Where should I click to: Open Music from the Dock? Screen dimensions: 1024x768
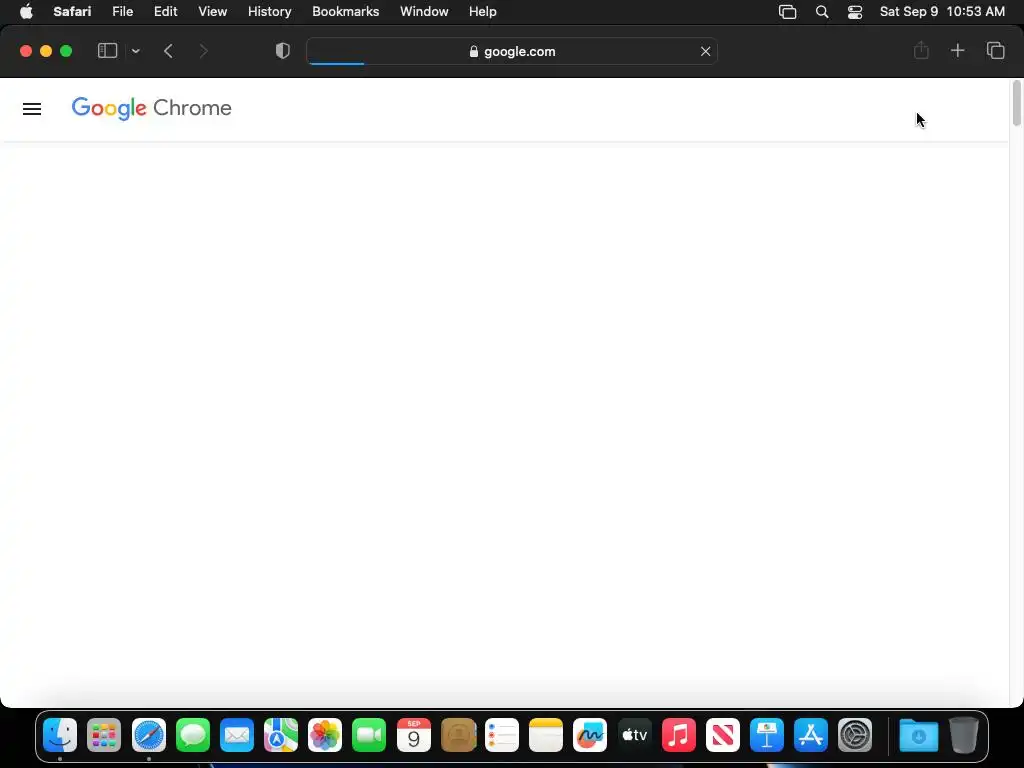coord(679,735)
